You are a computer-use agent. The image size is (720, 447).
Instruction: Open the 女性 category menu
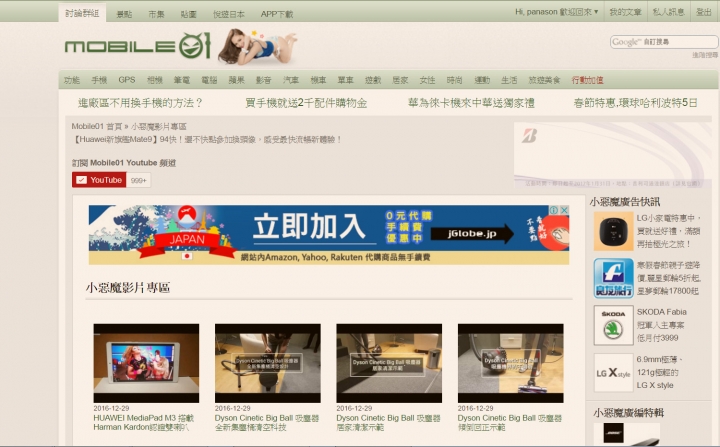427,80
